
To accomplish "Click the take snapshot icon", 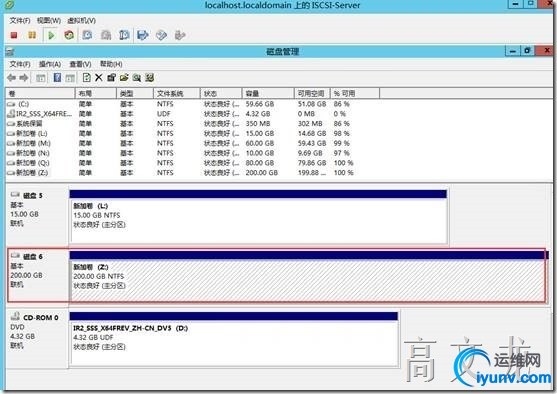I will point(87,35).
